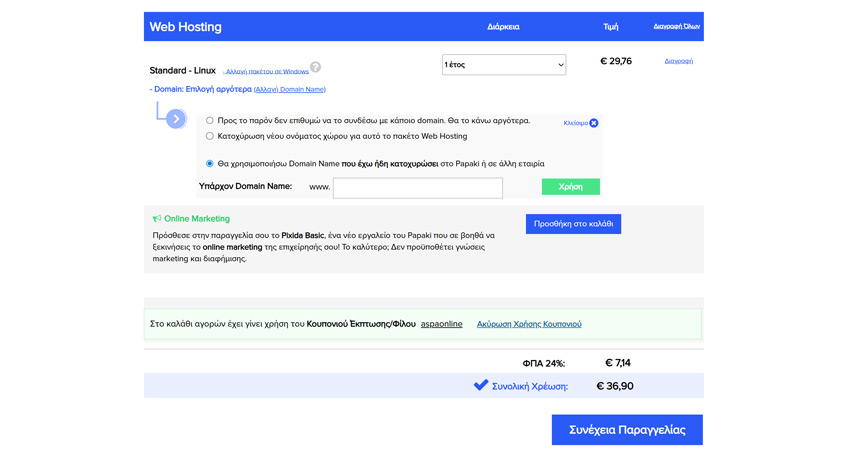This screenshot has height=451, width=850.
Task: Click the Προσθήκη στο καλάθι button
Action: pos(573,224)
